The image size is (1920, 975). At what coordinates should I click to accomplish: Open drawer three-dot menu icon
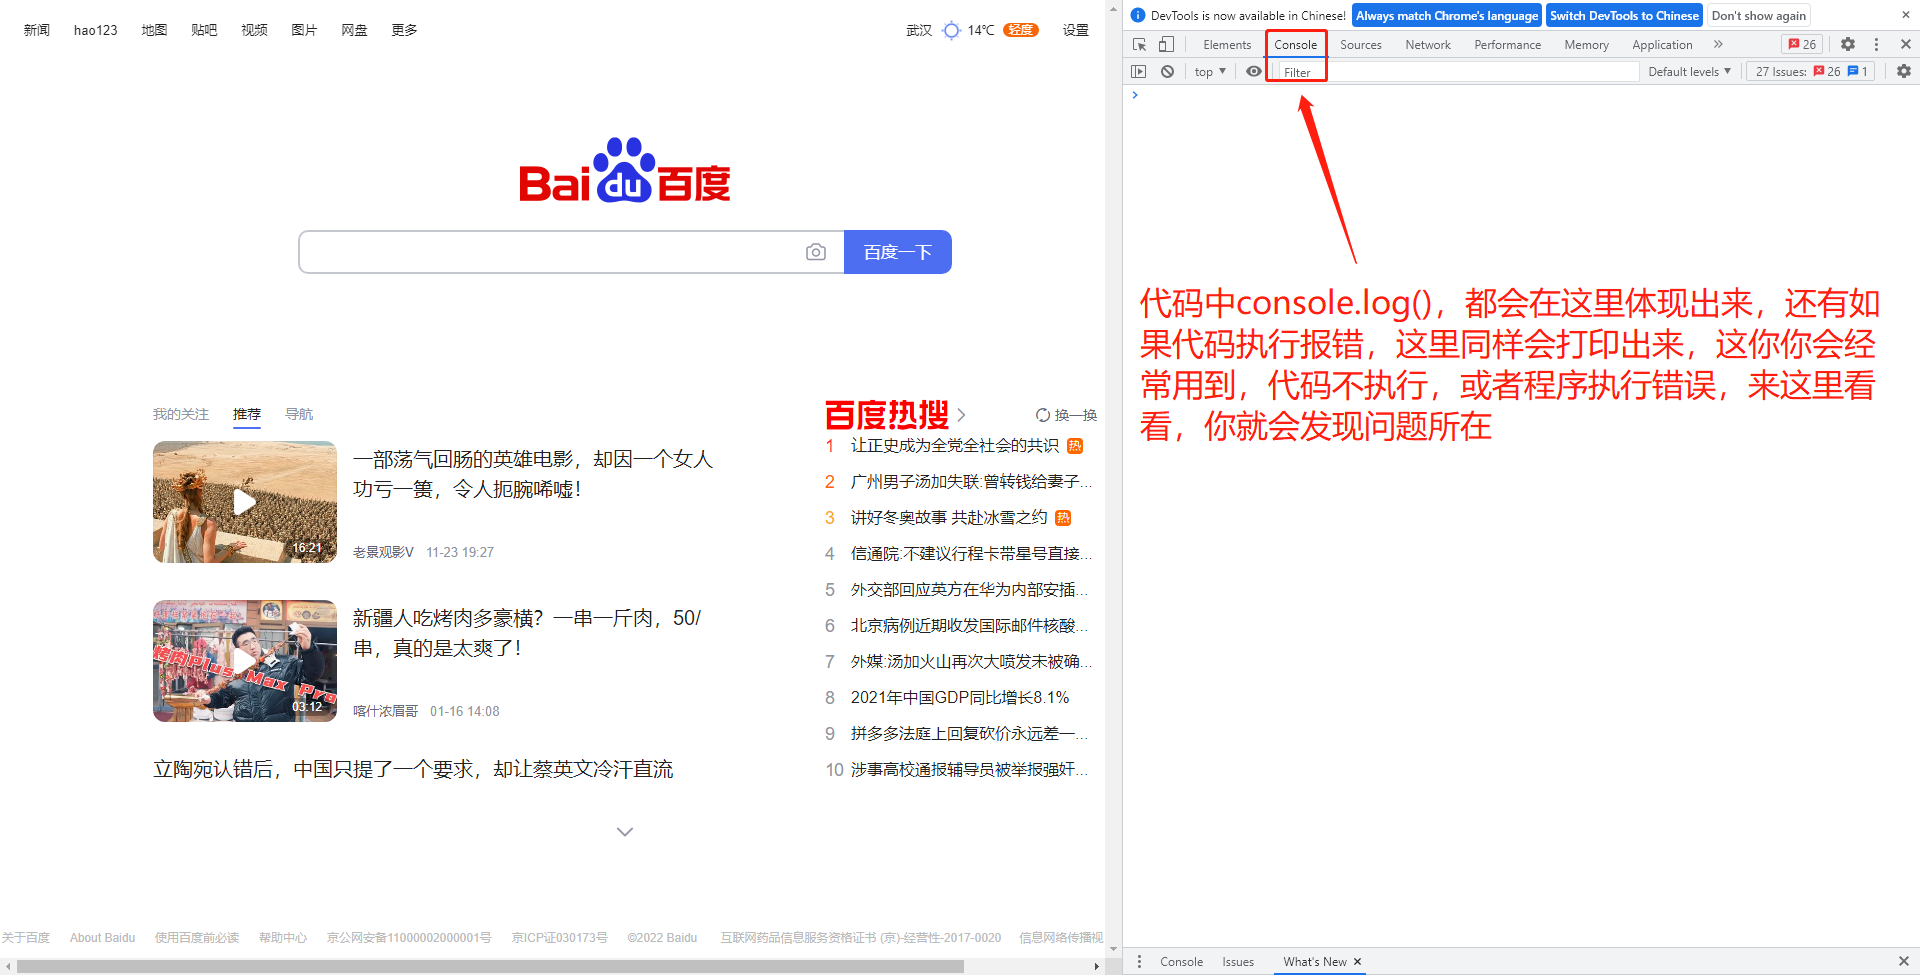pos(1139,961)
